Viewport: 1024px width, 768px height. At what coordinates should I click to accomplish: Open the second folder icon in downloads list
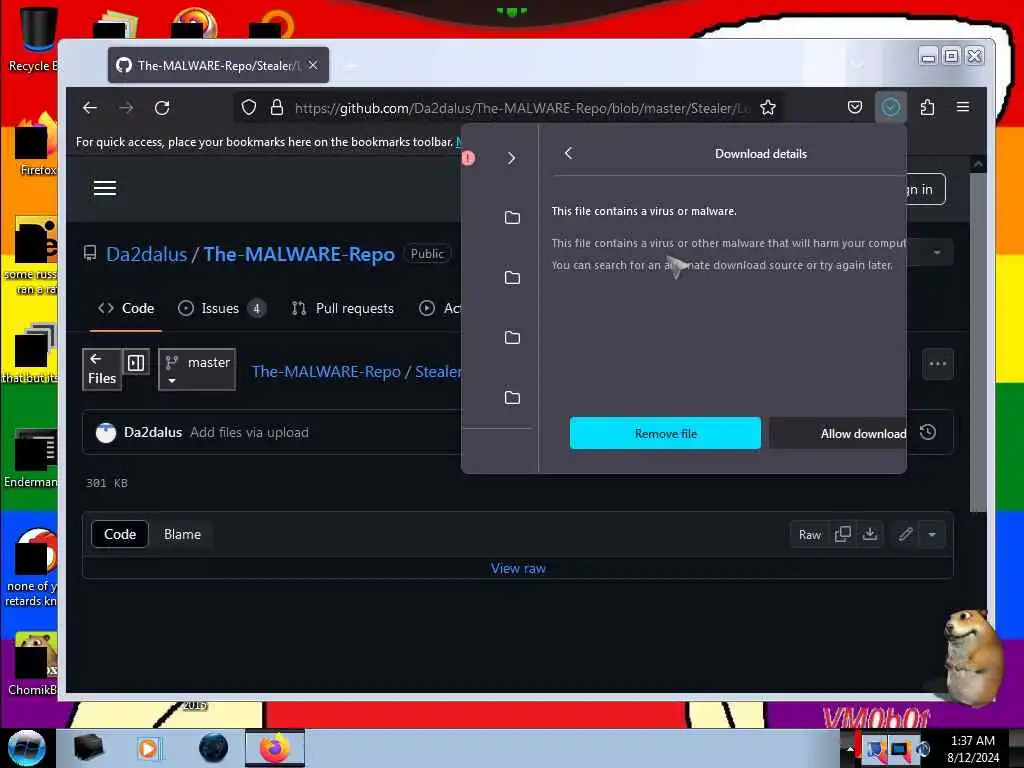[x=513, y=278]
